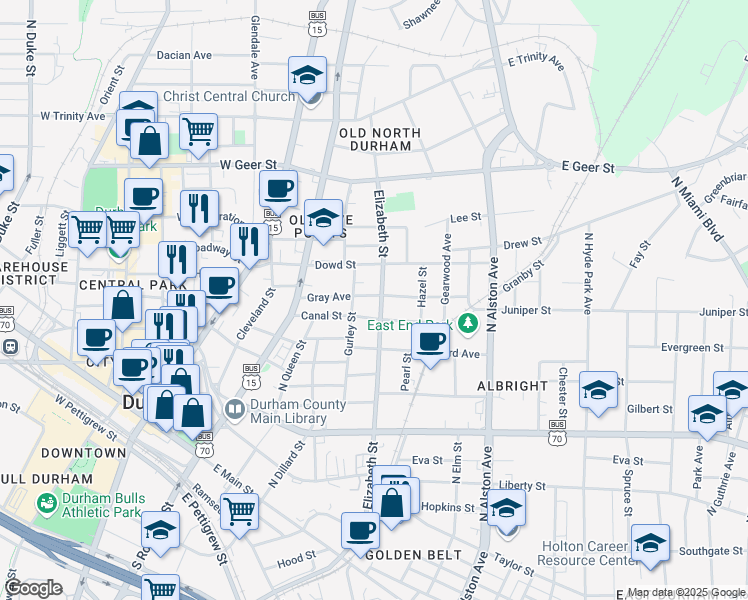Click the transit station icon near US 70
The height and width of the screenshot is (600, 748).
tap(10, 346)
